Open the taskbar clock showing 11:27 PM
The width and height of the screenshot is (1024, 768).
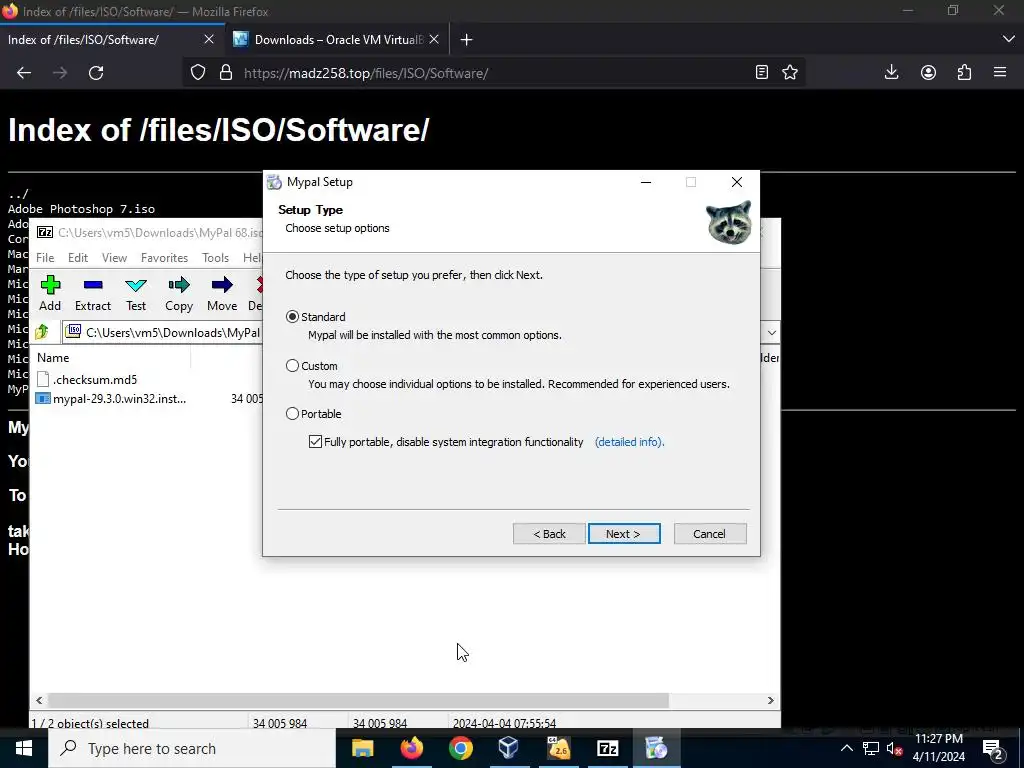(938, 748)
